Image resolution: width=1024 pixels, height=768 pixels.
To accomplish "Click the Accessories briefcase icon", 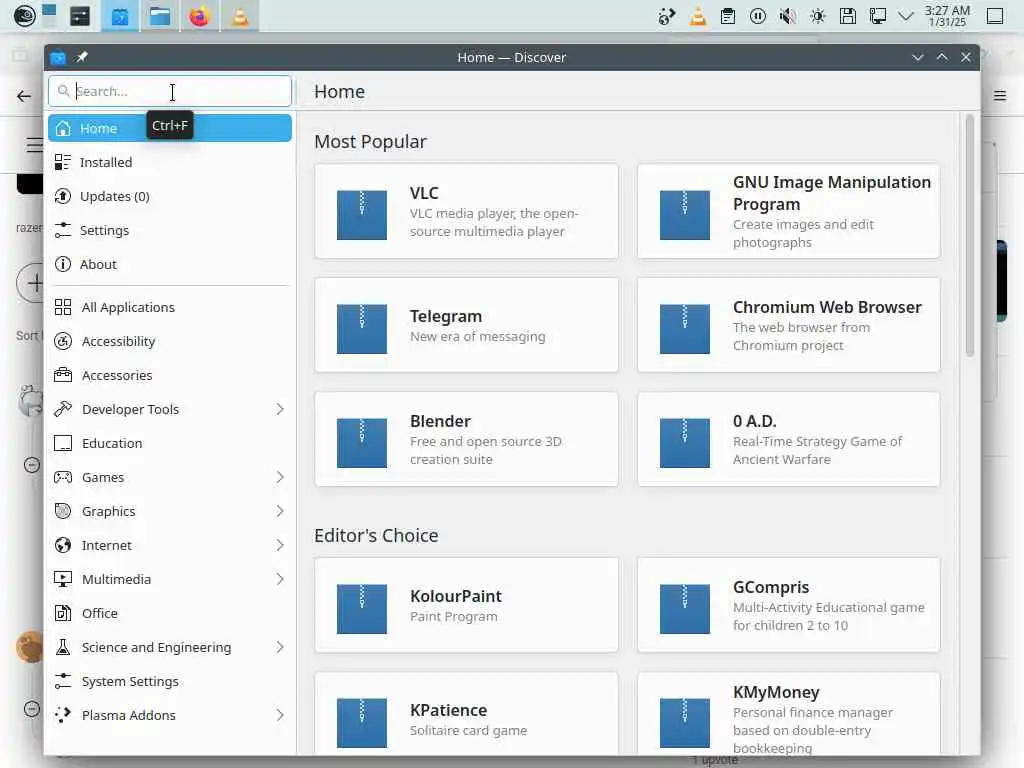I will [x=63, y=375].
